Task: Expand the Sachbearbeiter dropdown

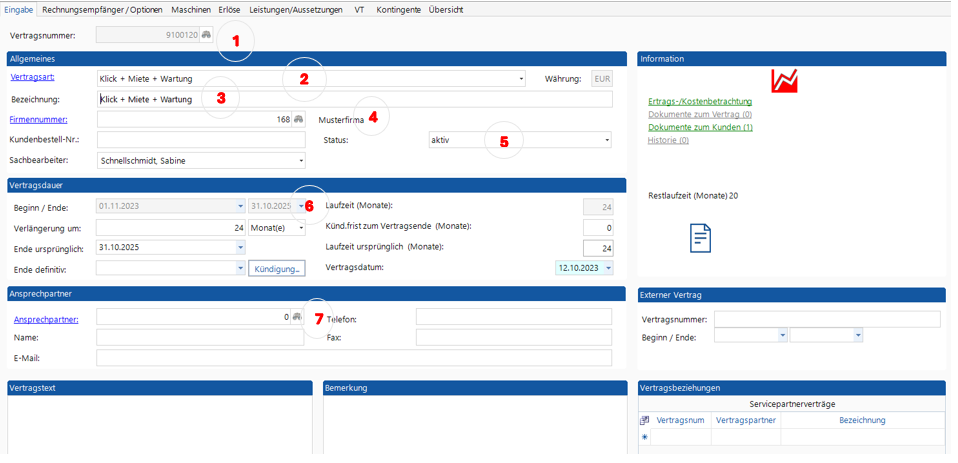Action: point(301,161)
